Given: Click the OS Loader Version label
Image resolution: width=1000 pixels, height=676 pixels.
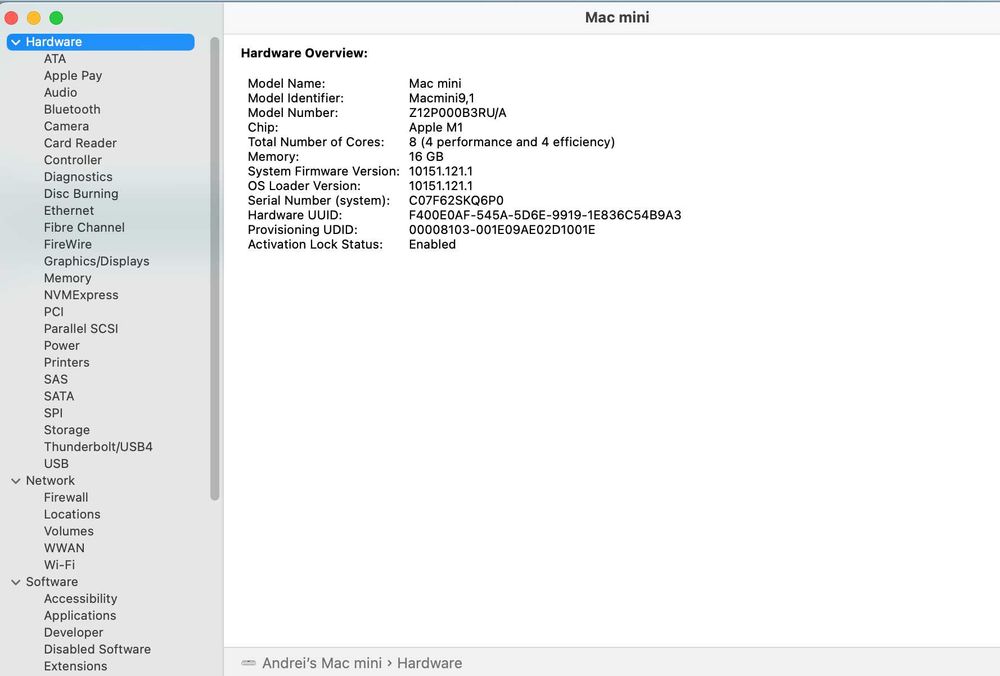Looking at the screenshot, I should coord(304,186).
